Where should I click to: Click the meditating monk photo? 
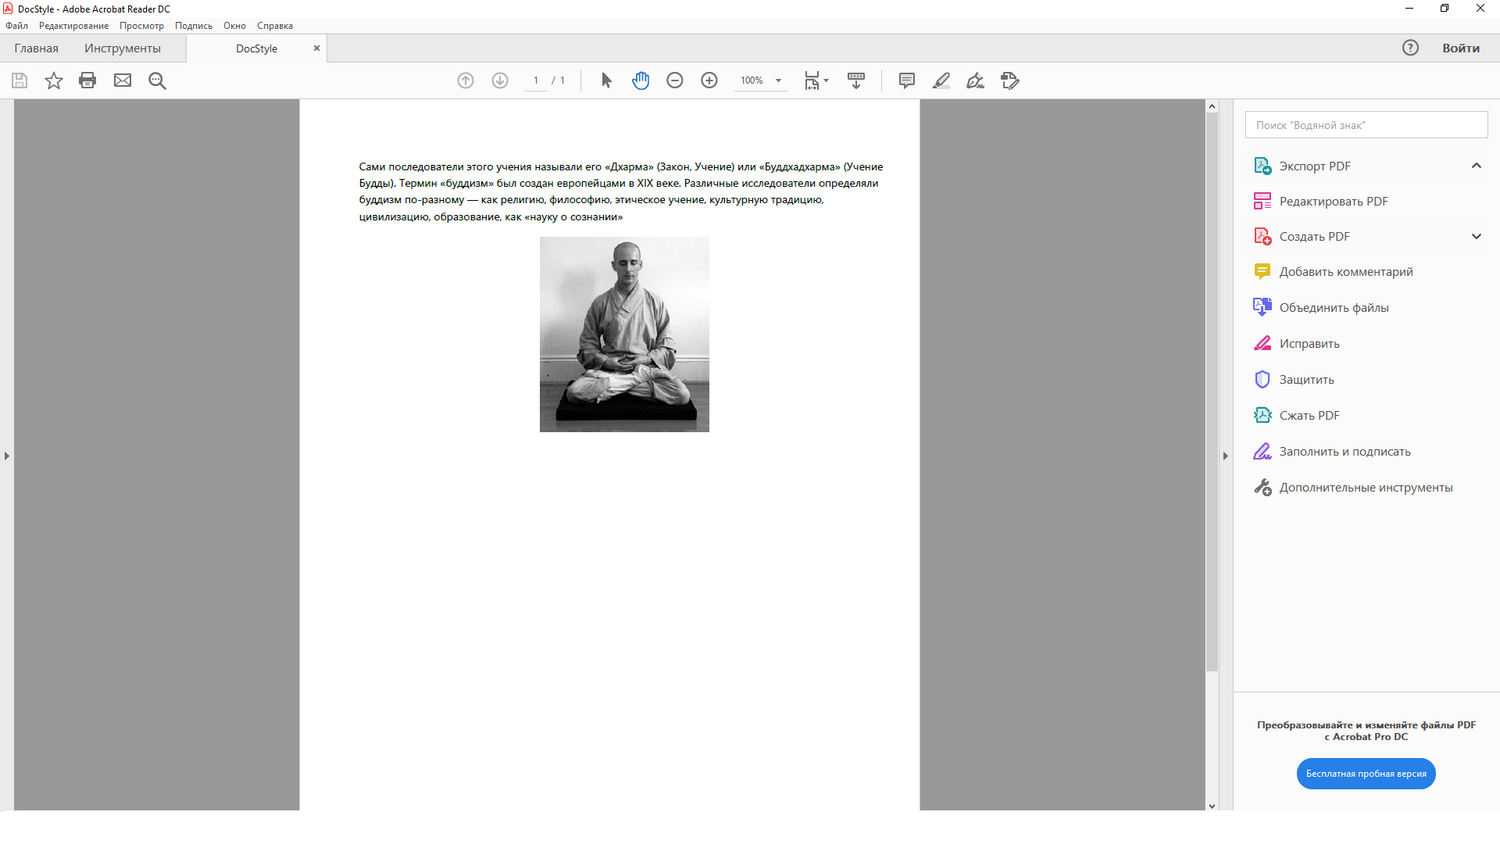(x=625, y=335)
